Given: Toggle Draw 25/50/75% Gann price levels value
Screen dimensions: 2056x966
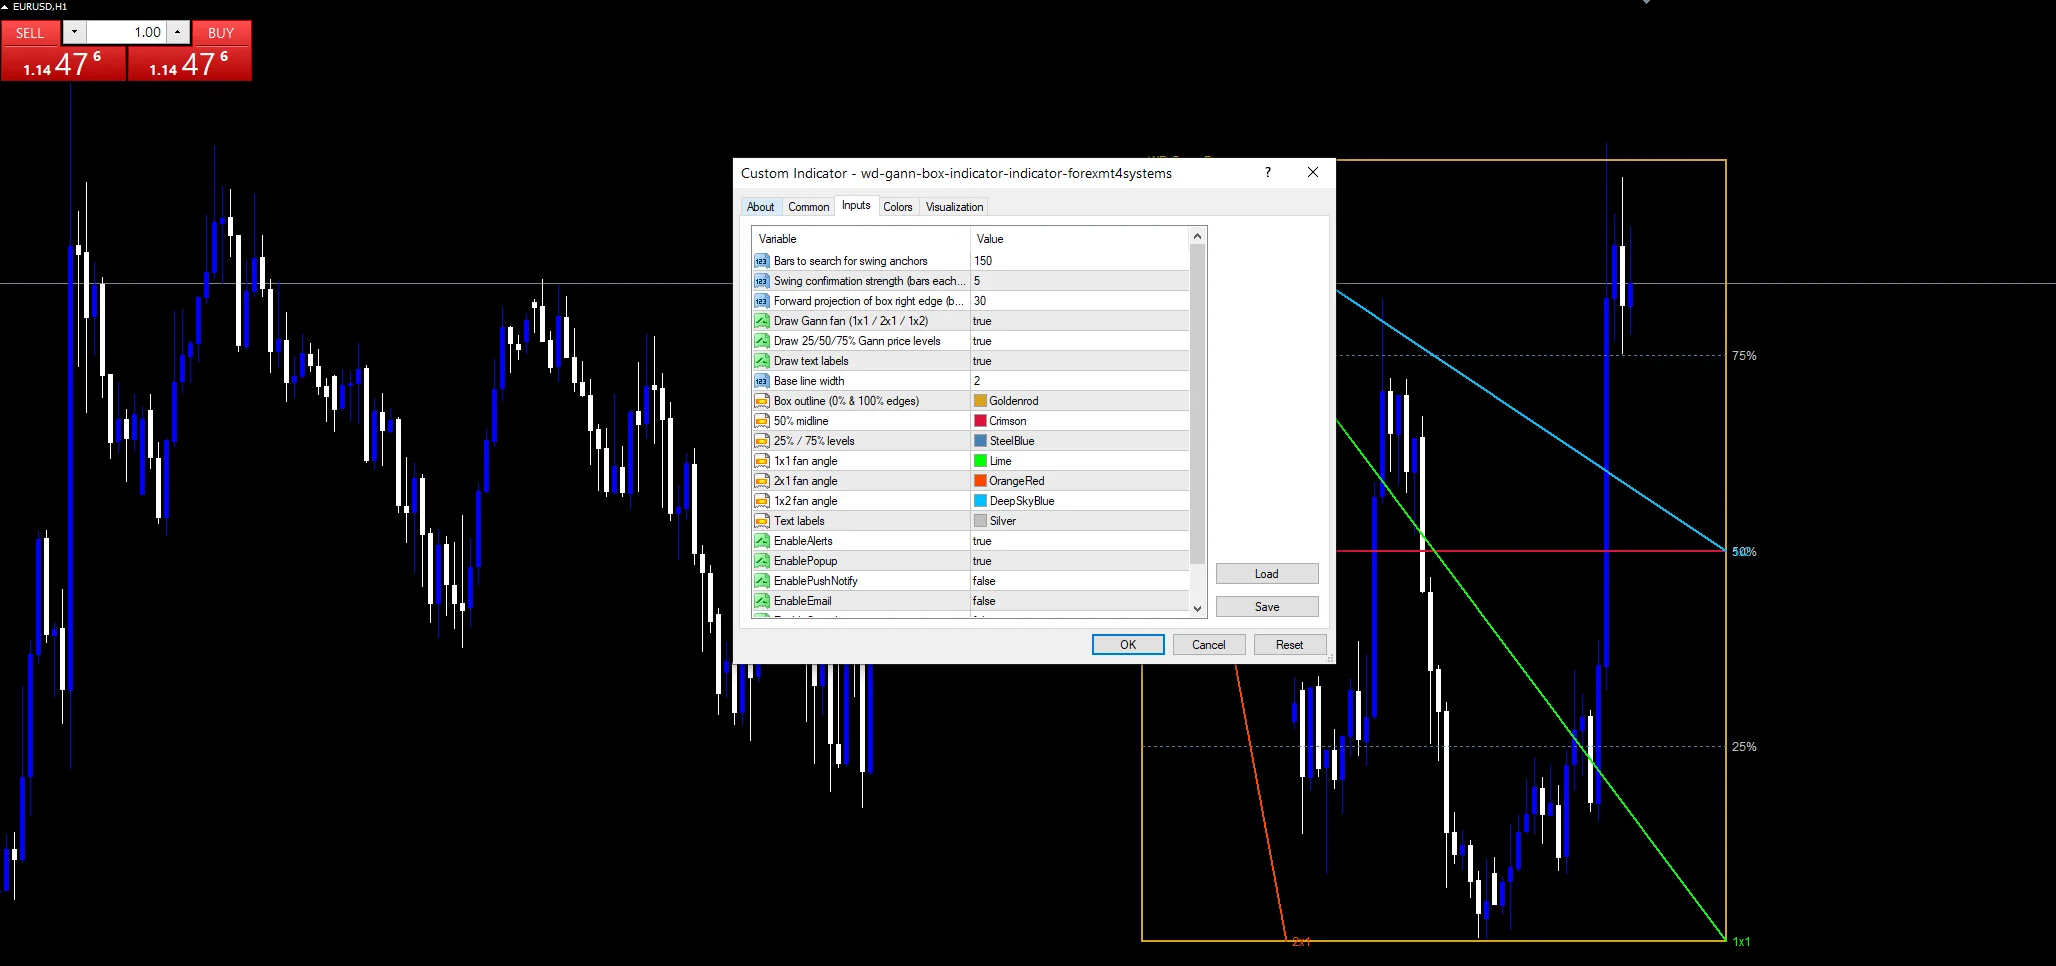Looking at the screenshot, I should click(1080, 341).
